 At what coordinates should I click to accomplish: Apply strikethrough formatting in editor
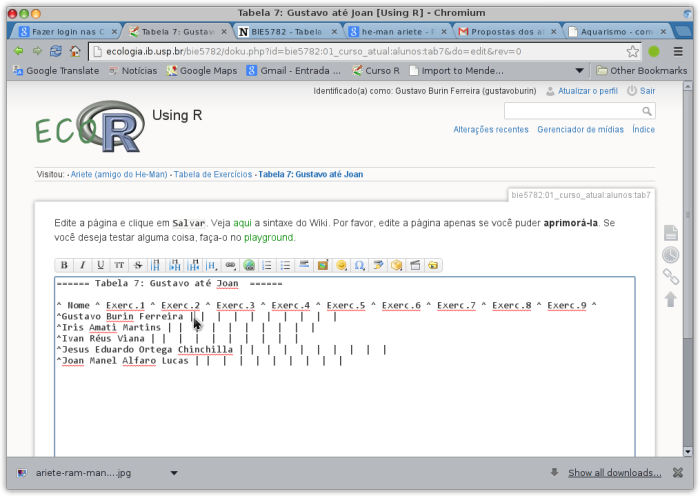[x=138, y=265]
